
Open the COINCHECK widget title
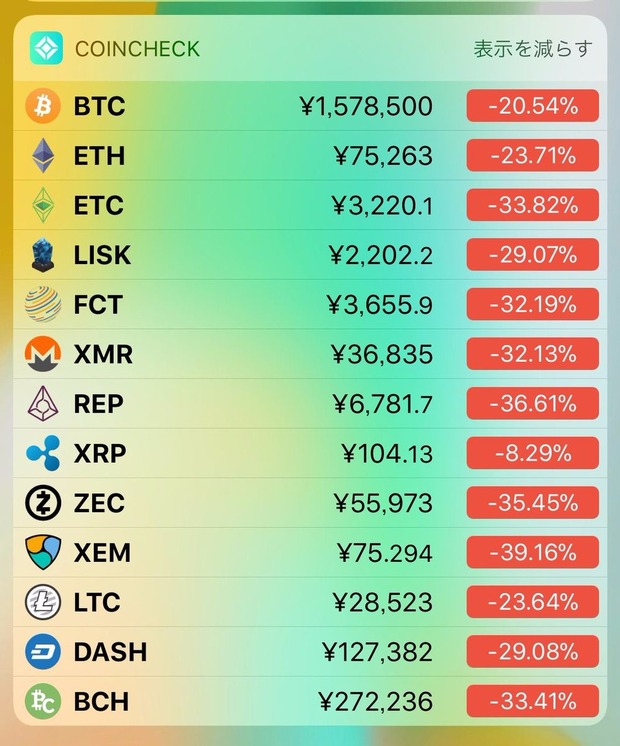pos(137,49)
